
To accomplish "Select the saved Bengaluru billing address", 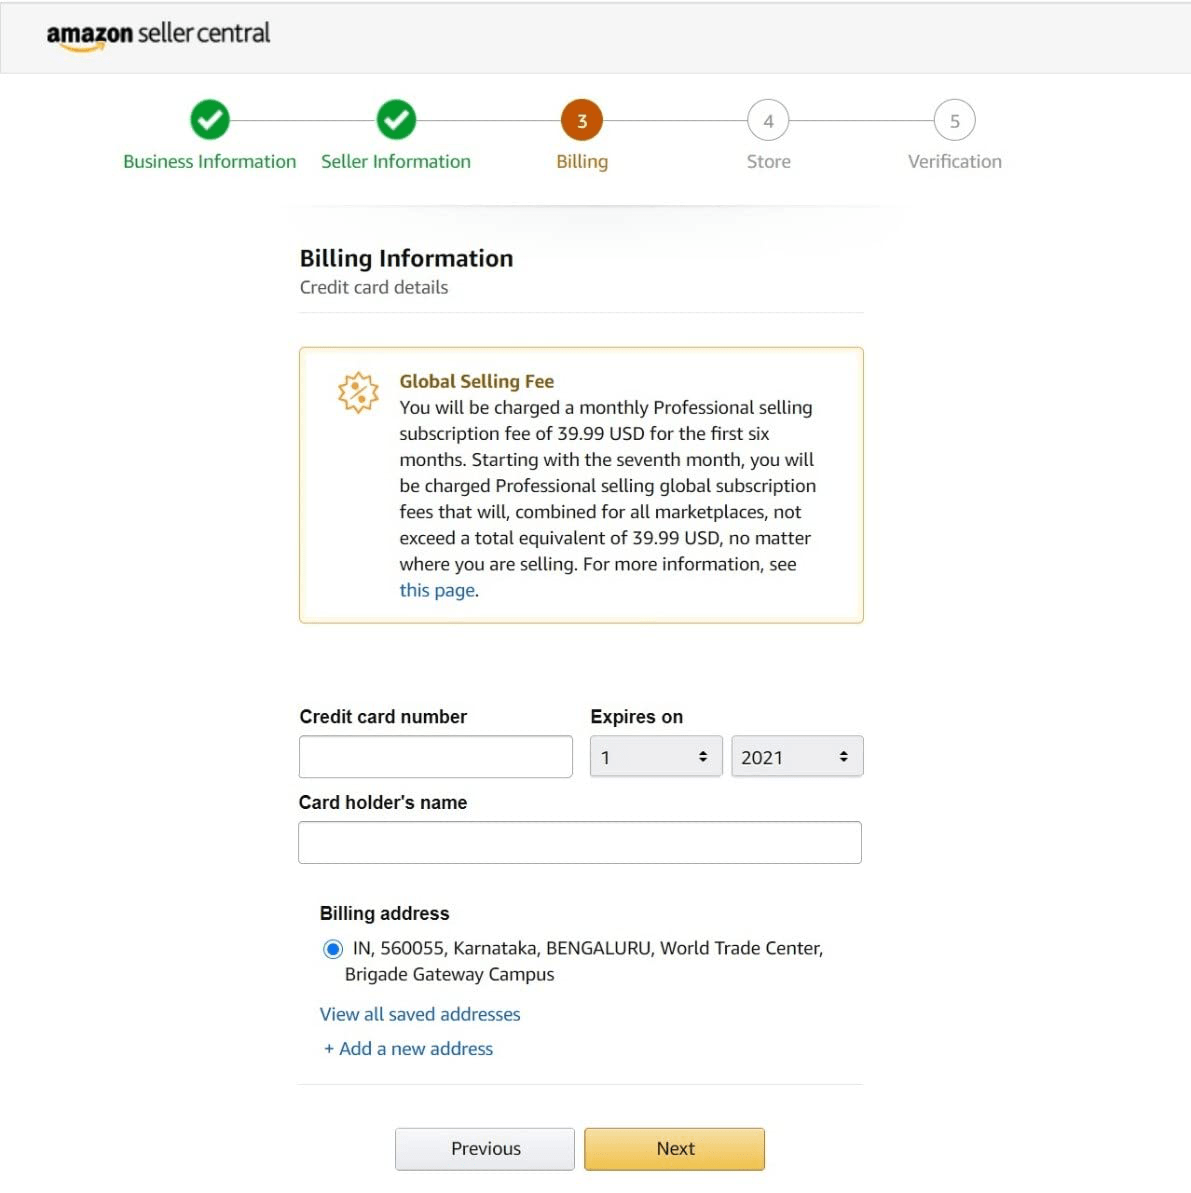I will (332, 948).
